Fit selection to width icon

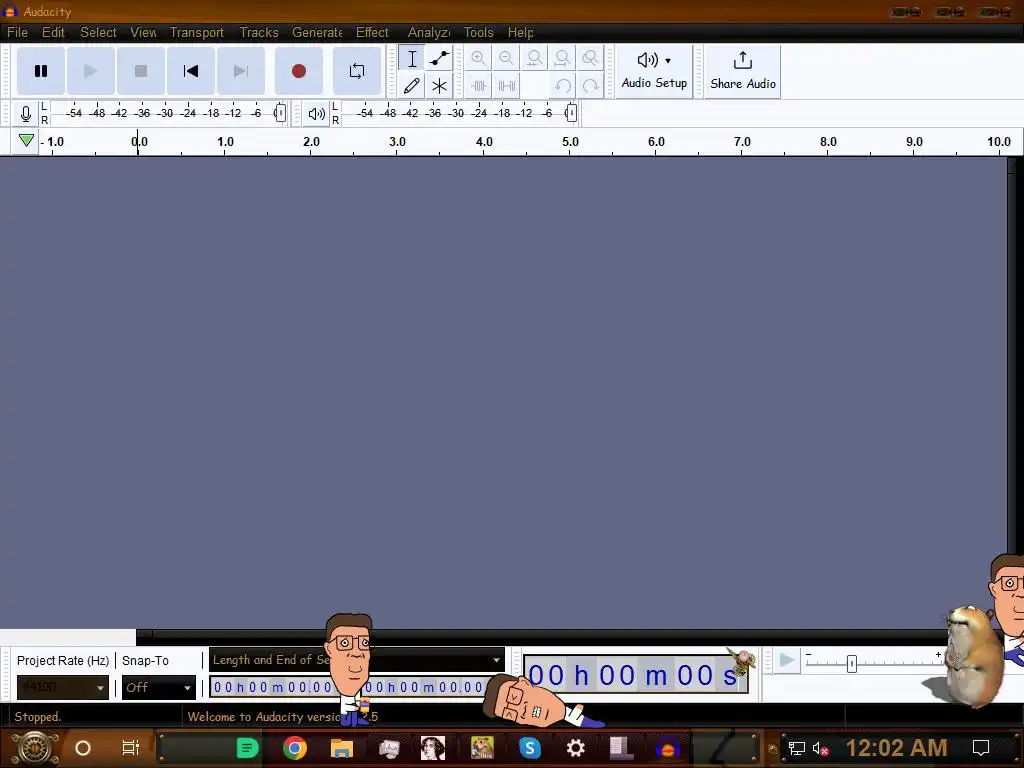click(x=534, y=59)
